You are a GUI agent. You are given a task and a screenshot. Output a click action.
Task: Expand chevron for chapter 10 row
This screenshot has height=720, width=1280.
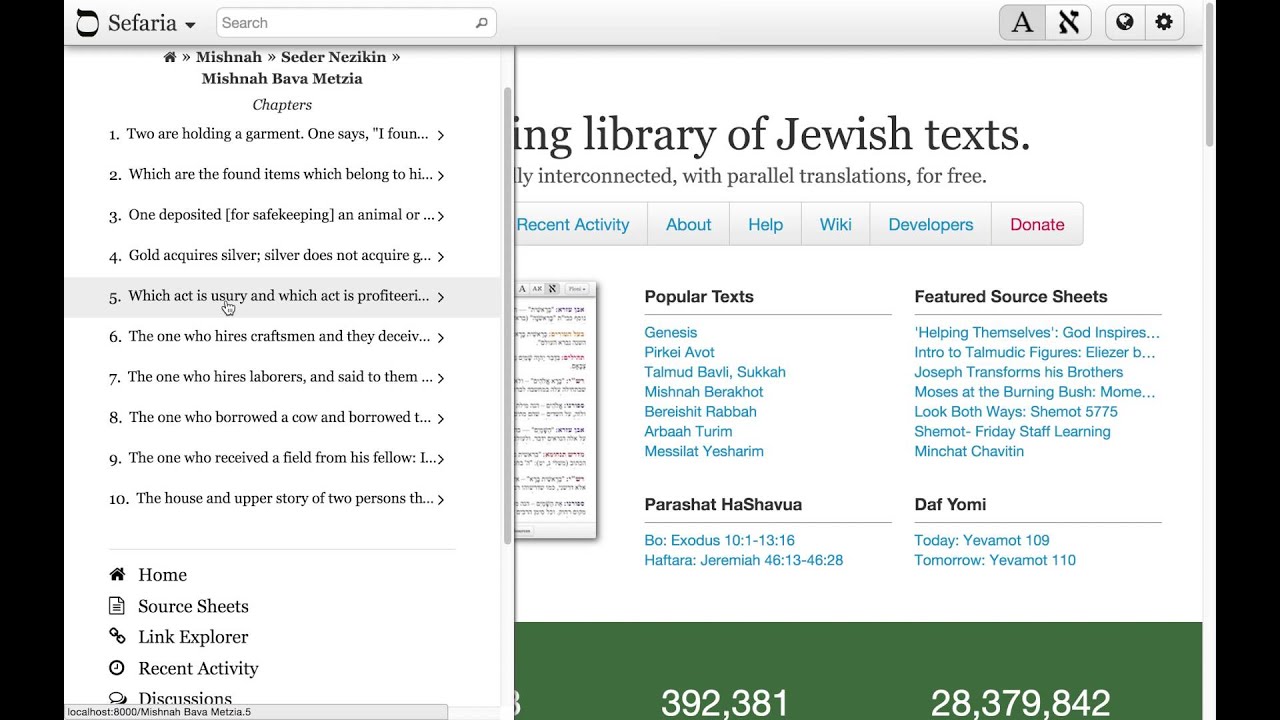click(440, 499)
